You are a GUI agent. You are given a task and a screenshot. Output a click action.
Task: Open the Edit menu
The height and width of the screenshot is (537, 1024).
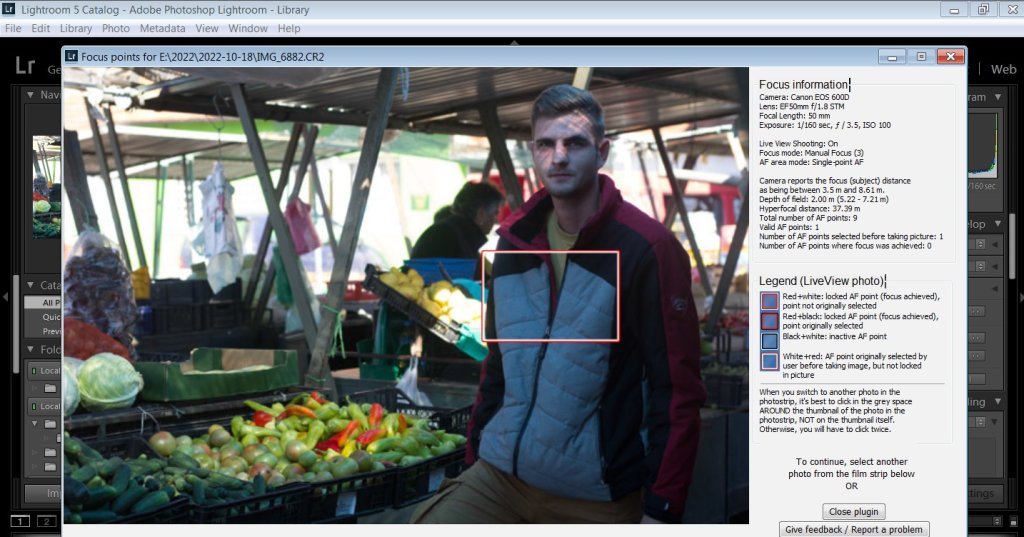[40, 28]
